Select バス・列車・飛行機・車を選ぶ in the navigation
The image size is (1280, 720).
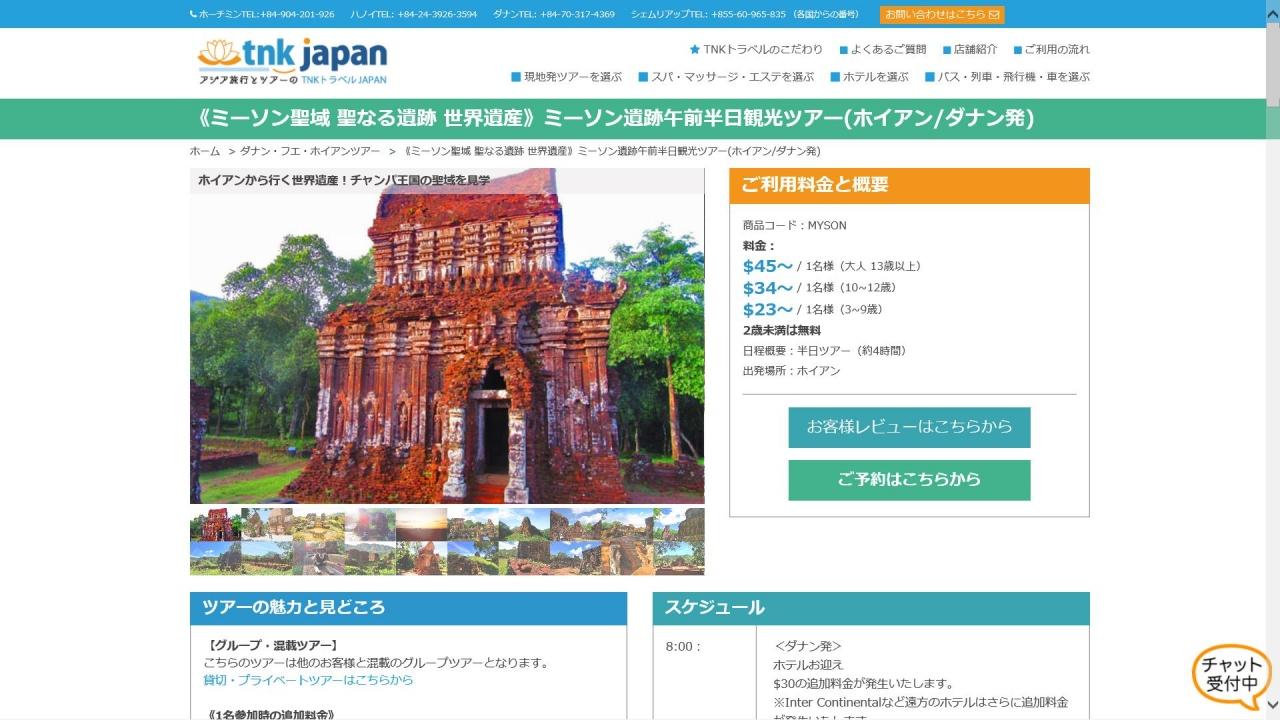coord(1007,76)
